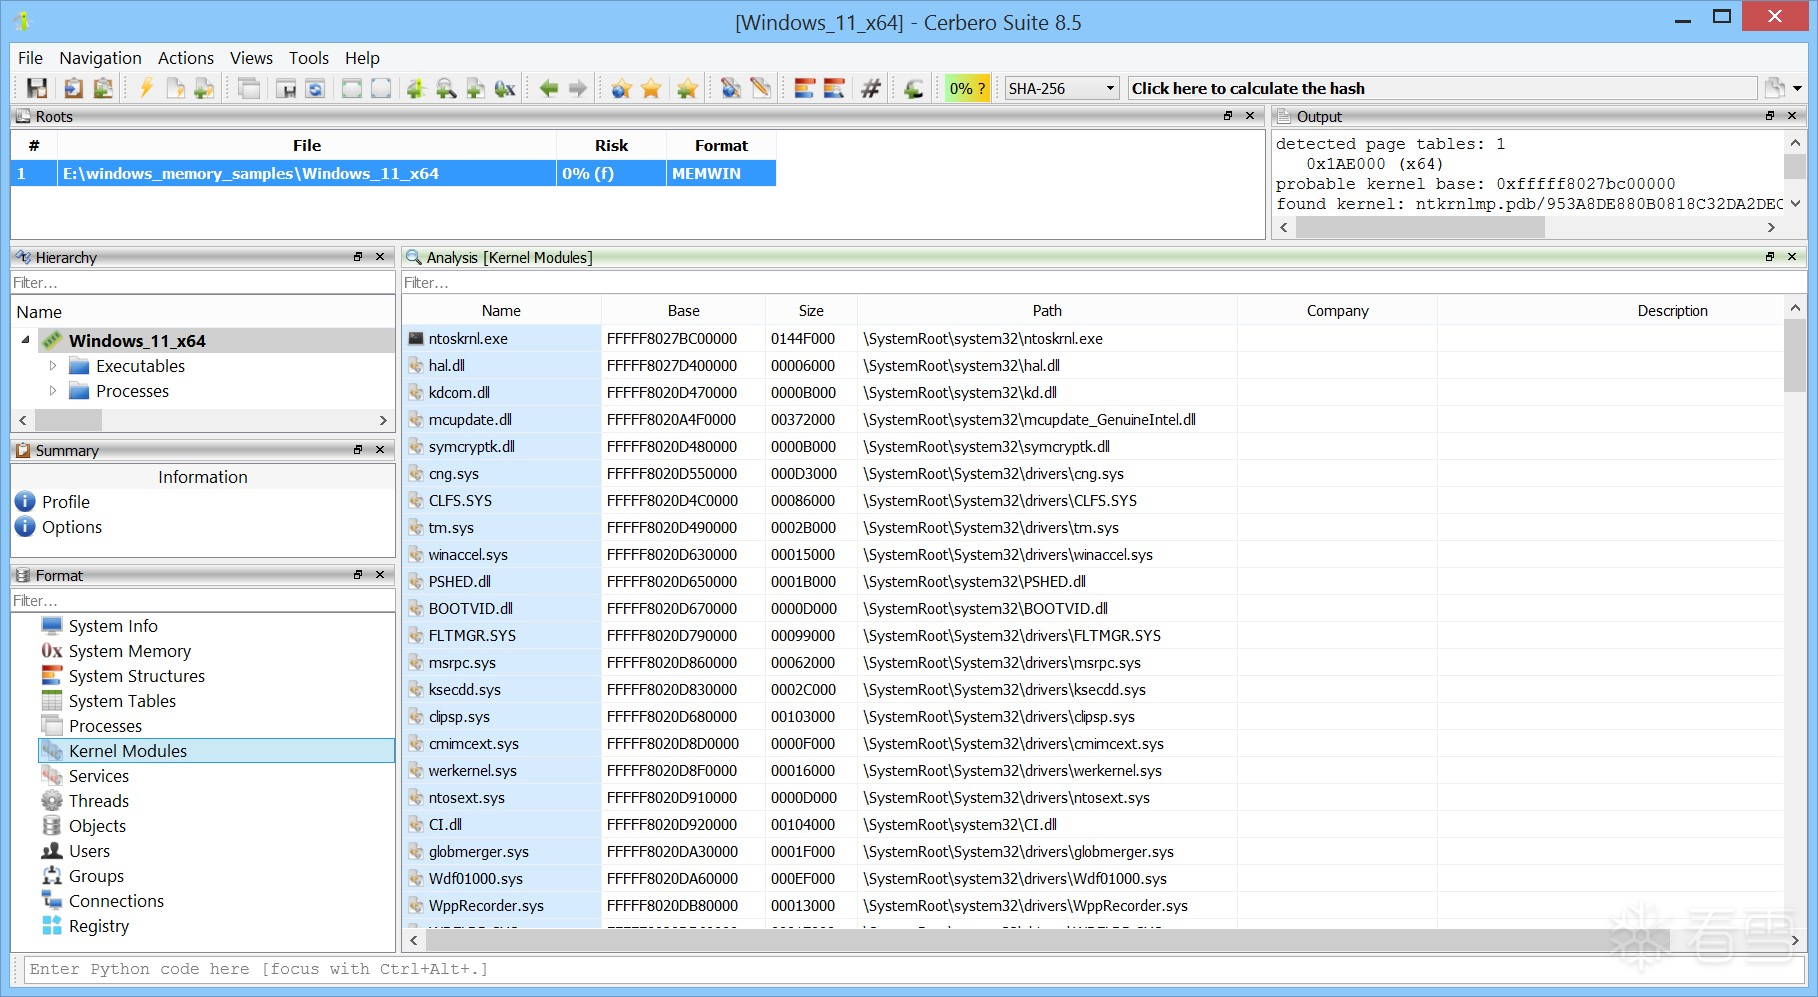Close the Hierarchy panel
The image size is (1818, 997).
380,257
